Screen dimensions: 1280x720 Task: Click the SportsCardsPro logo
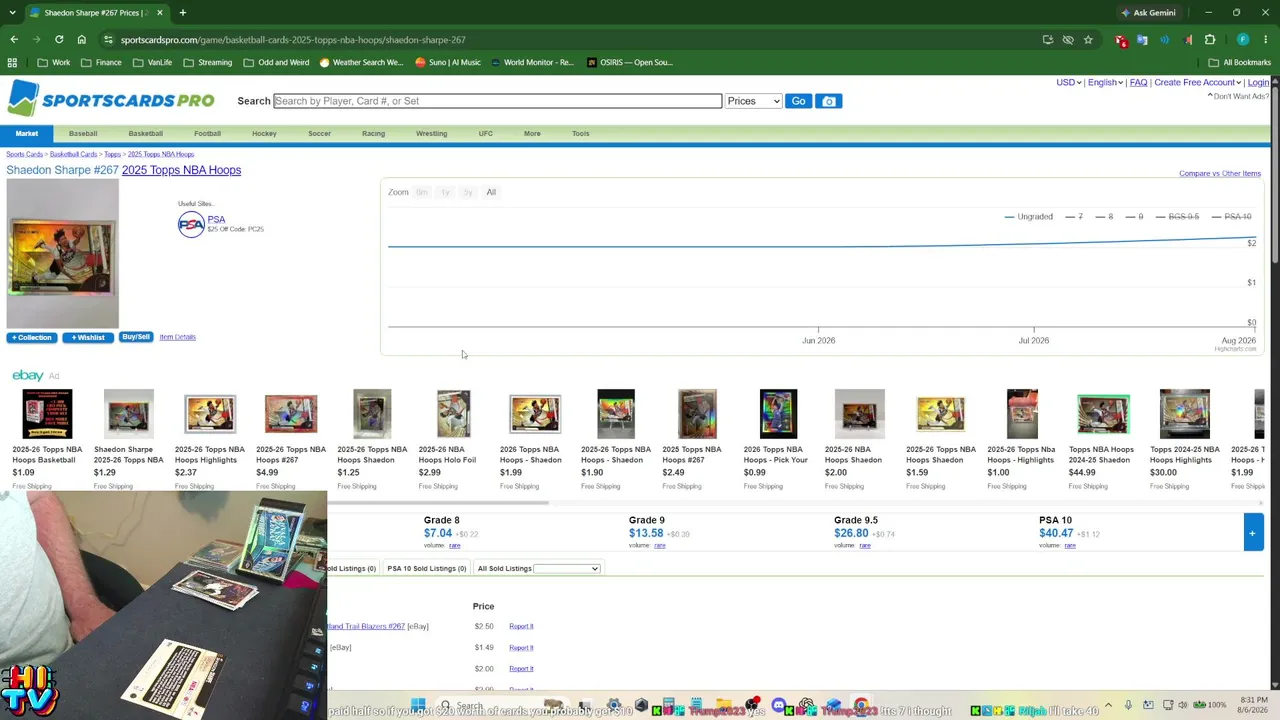pos(111,100)
